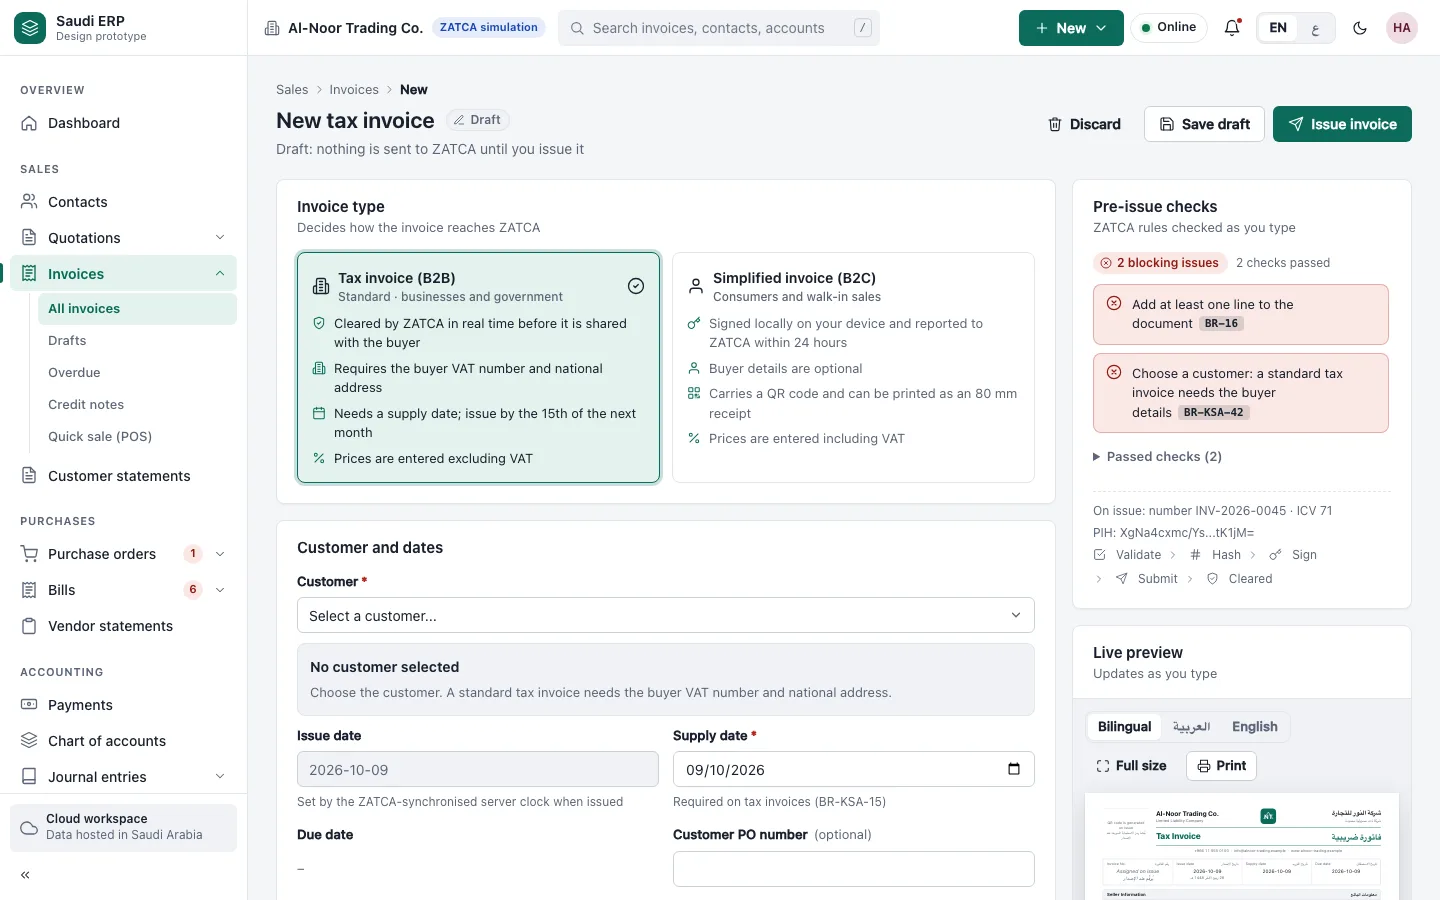Open the Drafts invoice list
This screenshot has width=1440, height=900.
pyautogui.click(x=137, y=341)
